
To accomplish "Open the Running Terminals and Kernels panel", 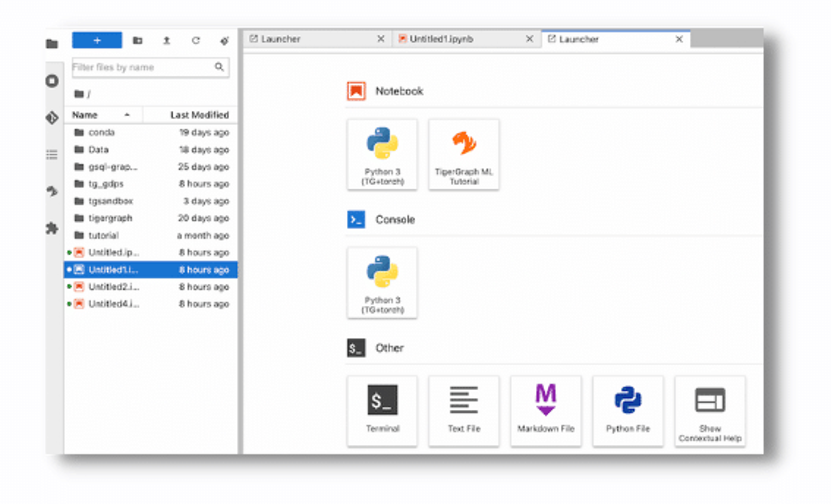I will (52, 81).
